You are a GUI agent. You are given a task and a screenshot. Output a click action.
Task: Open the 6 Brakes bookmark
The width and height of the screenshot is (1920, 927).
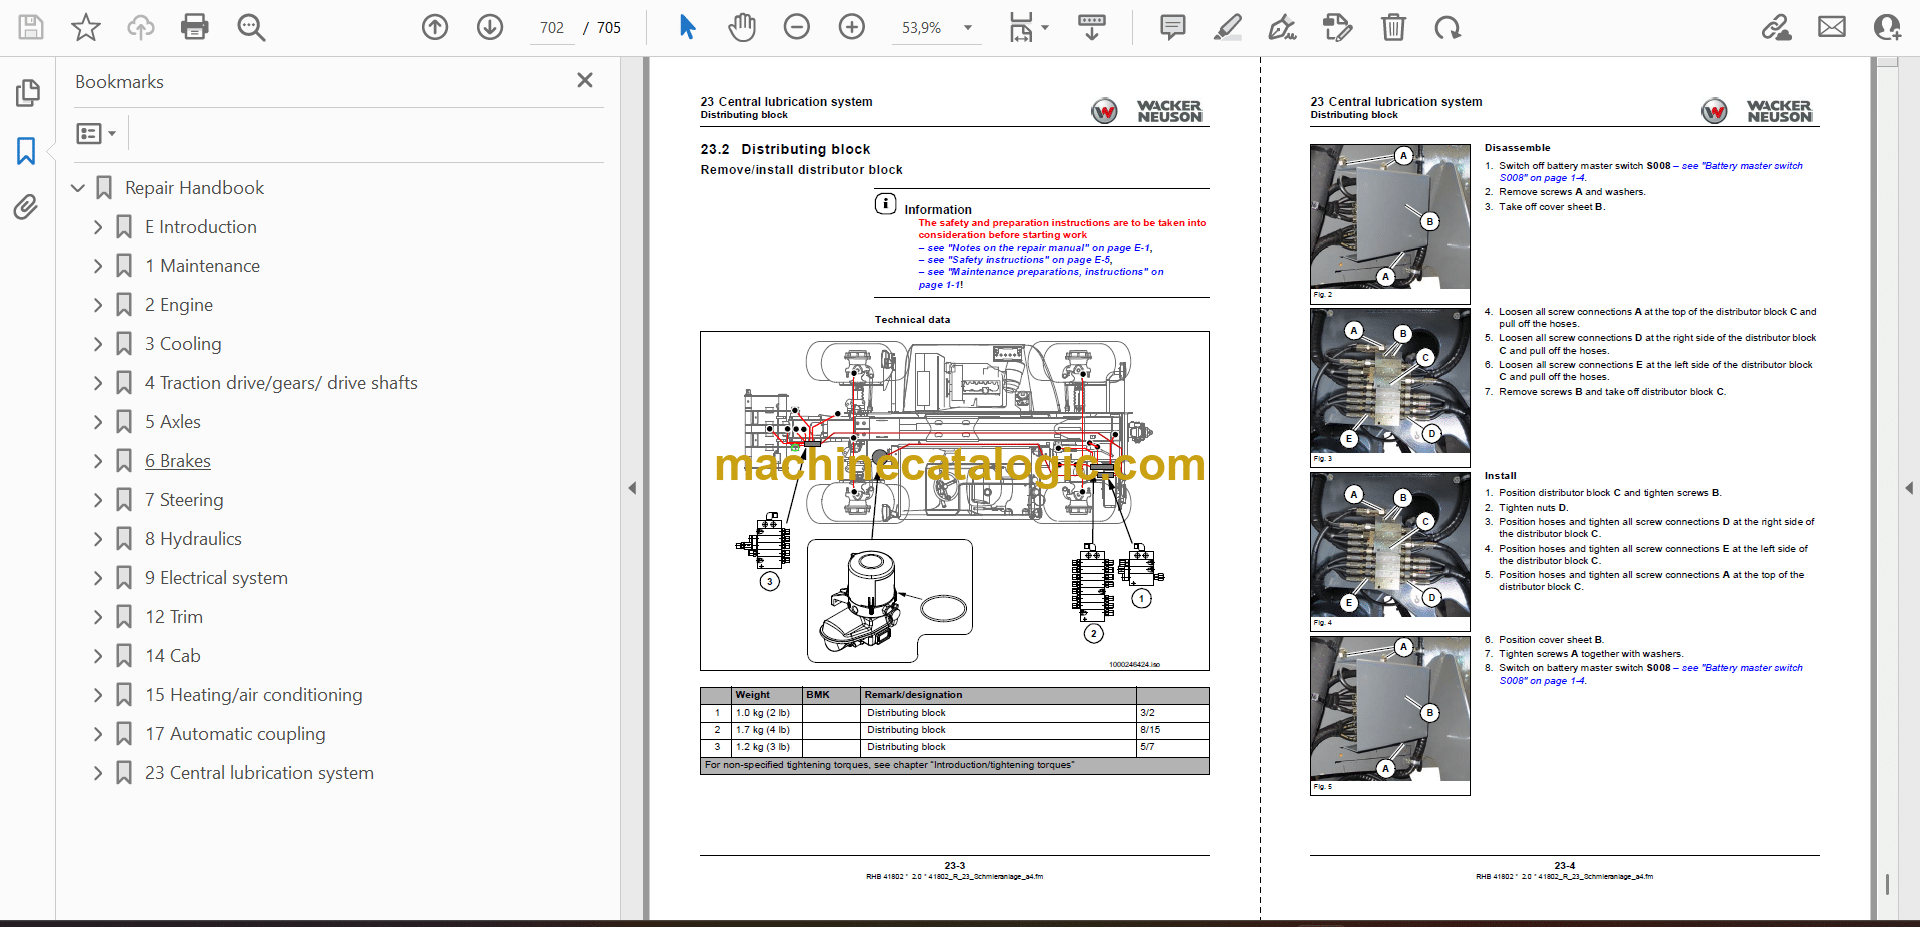point(177,461)
